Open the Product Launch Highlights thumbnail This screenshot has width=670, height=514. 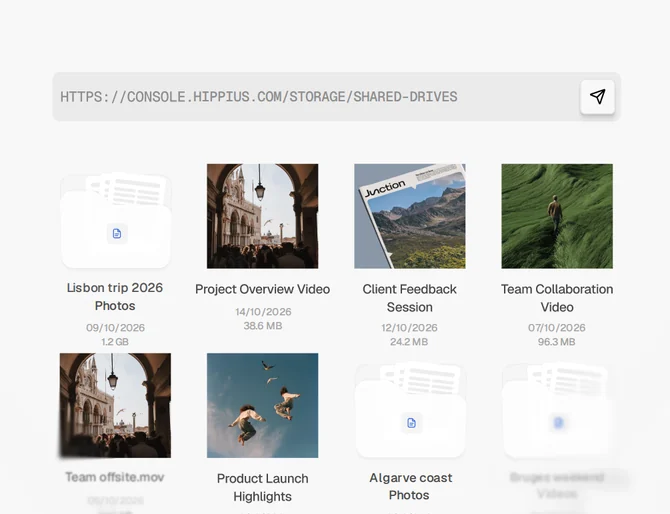pos(262,405)
